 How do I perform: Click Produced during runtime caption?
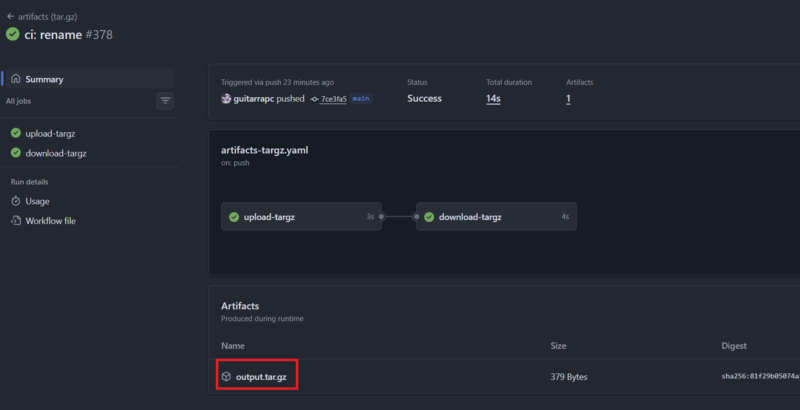coord(262,319)
